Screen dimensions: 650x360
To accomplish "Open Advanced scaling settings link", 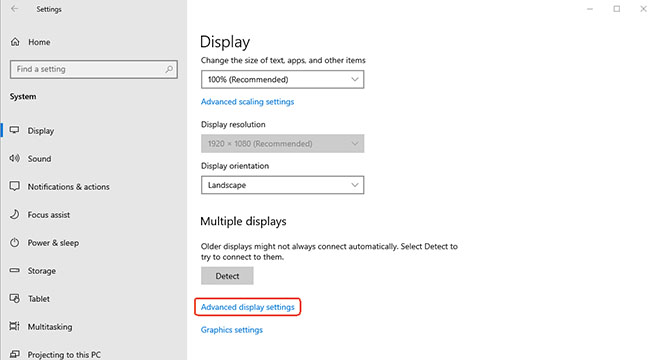I will 247,102.
